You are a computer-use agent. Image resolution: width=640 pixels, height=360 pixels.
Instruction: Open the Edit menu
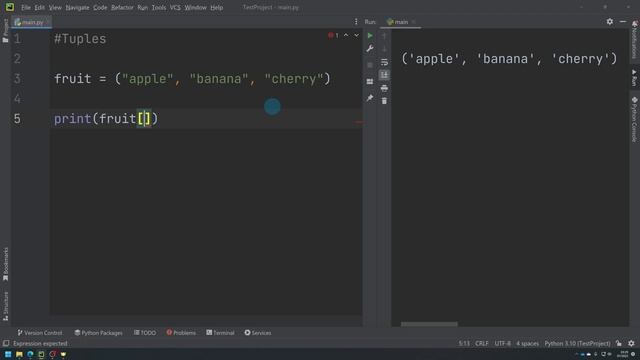pos(40,7)
